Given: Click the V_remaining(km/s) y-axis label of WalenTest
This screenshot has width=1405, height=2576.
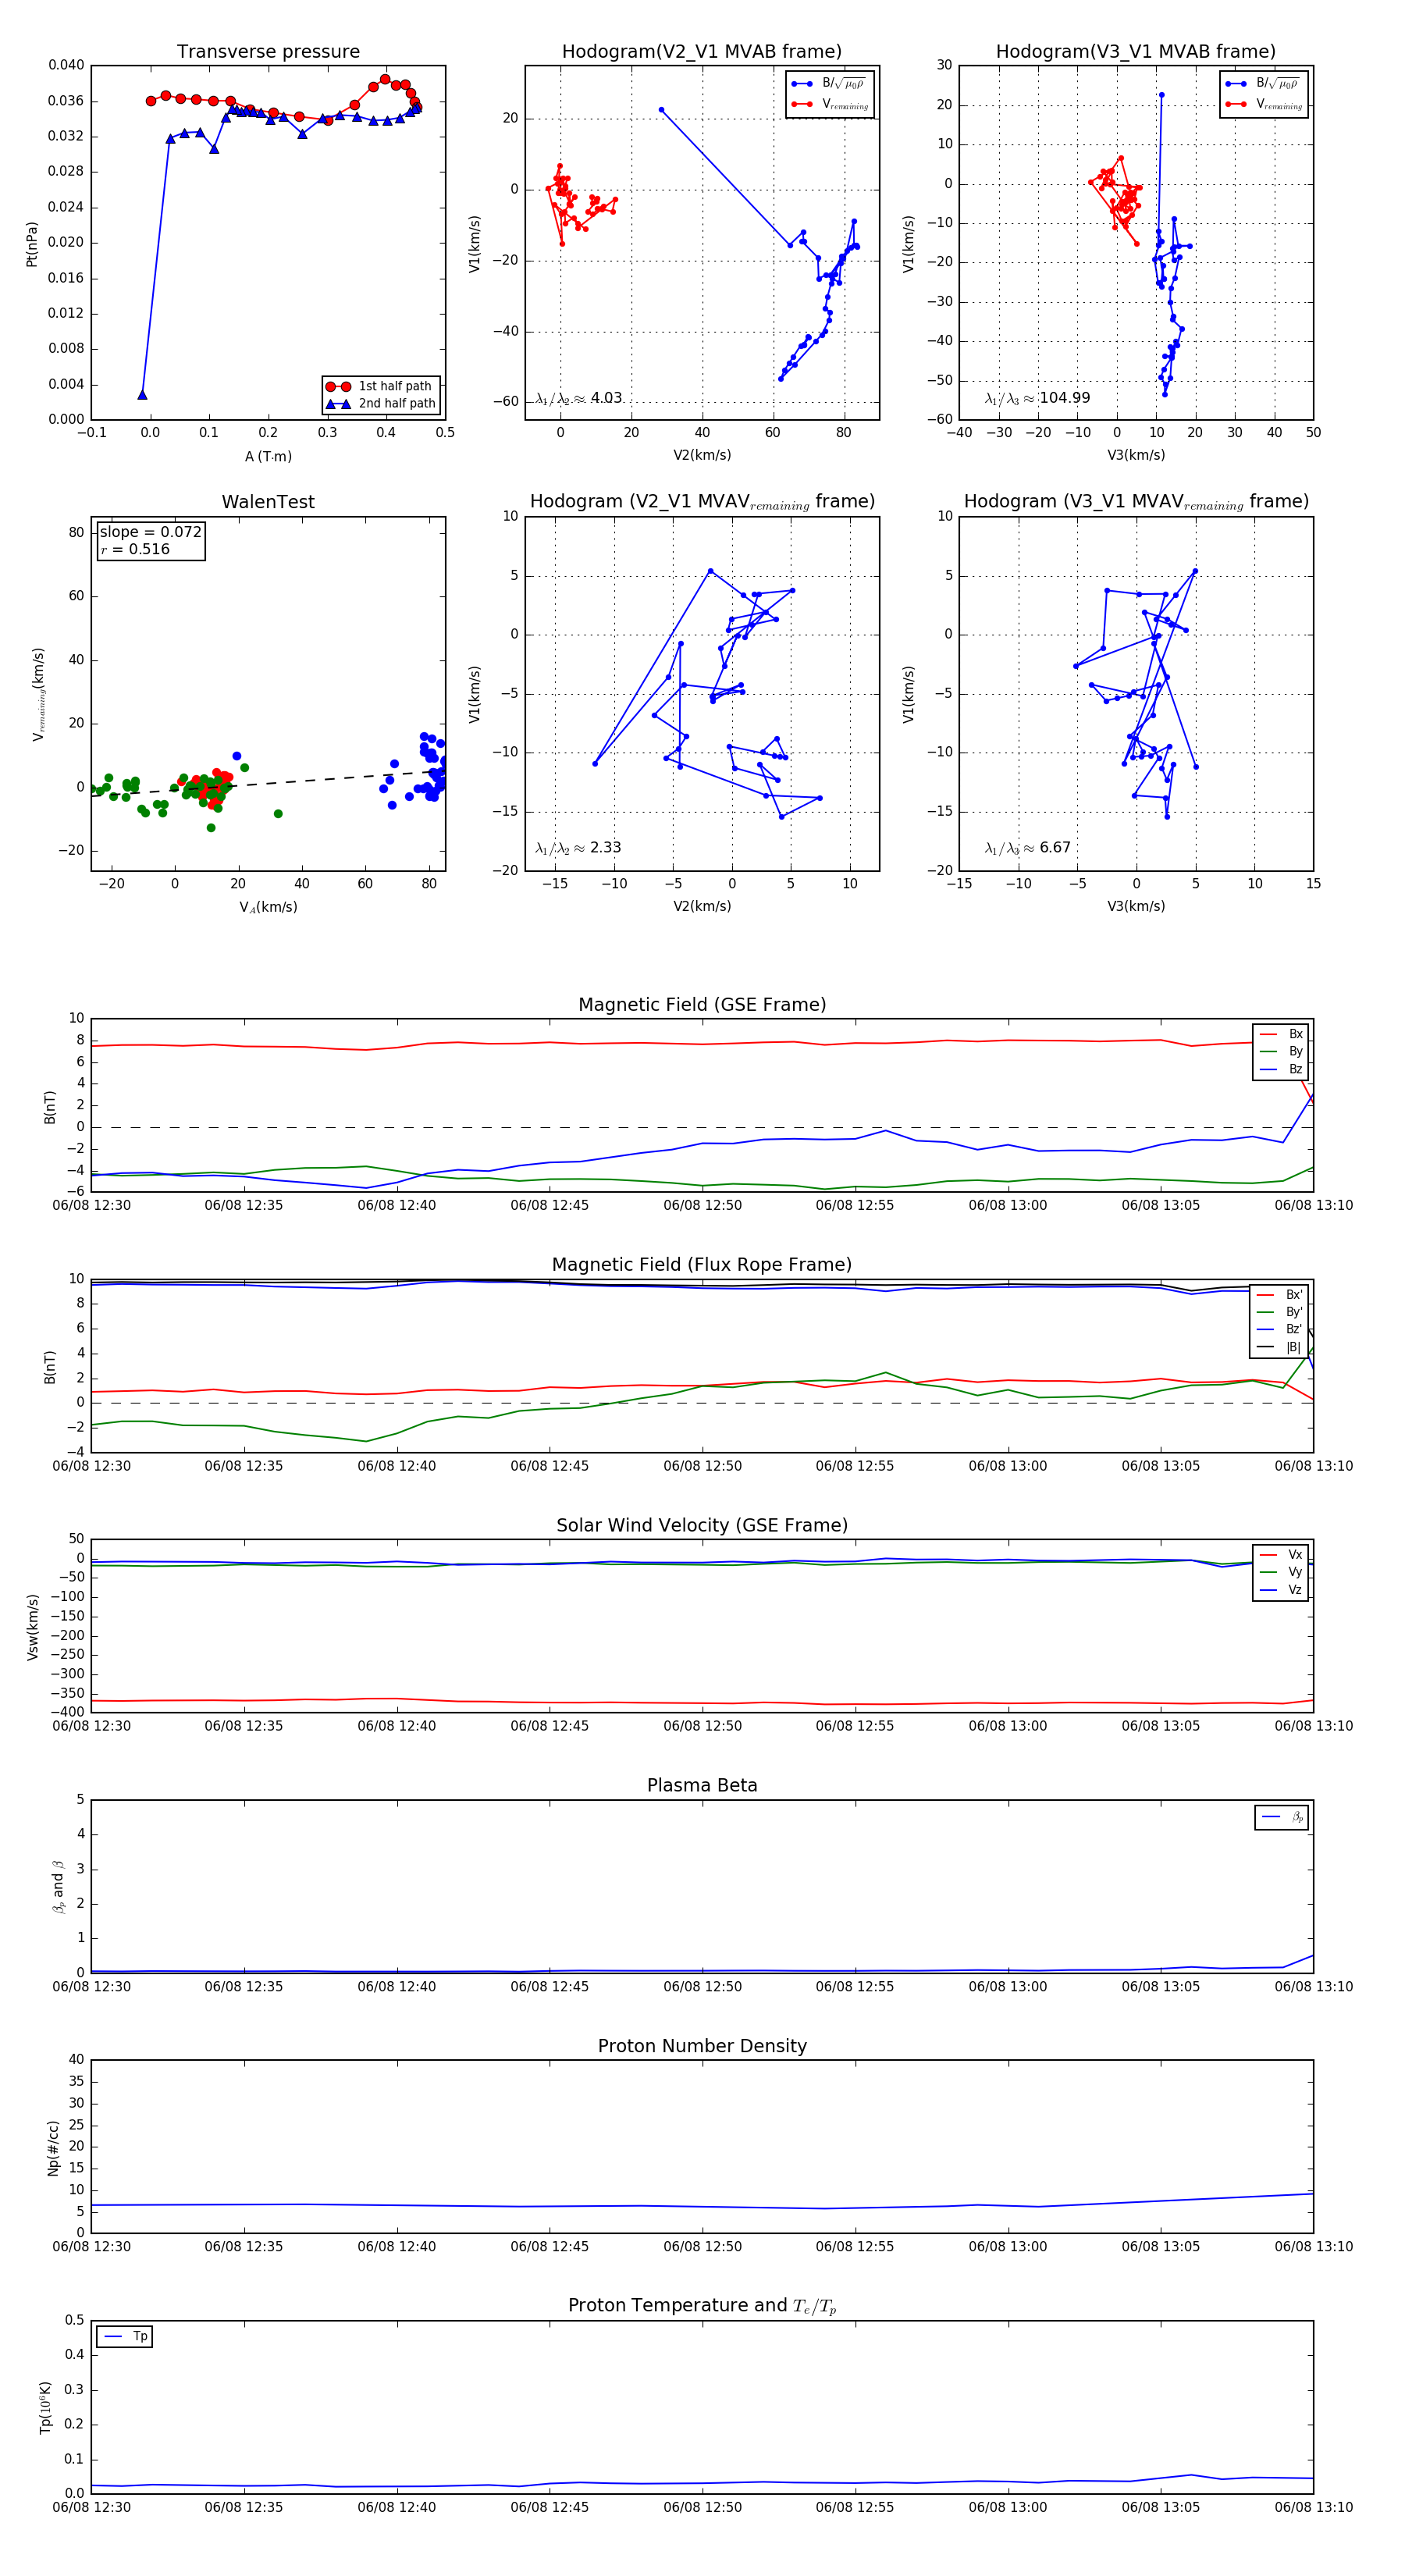Looking at the screenshot, I should pos(38,694).
